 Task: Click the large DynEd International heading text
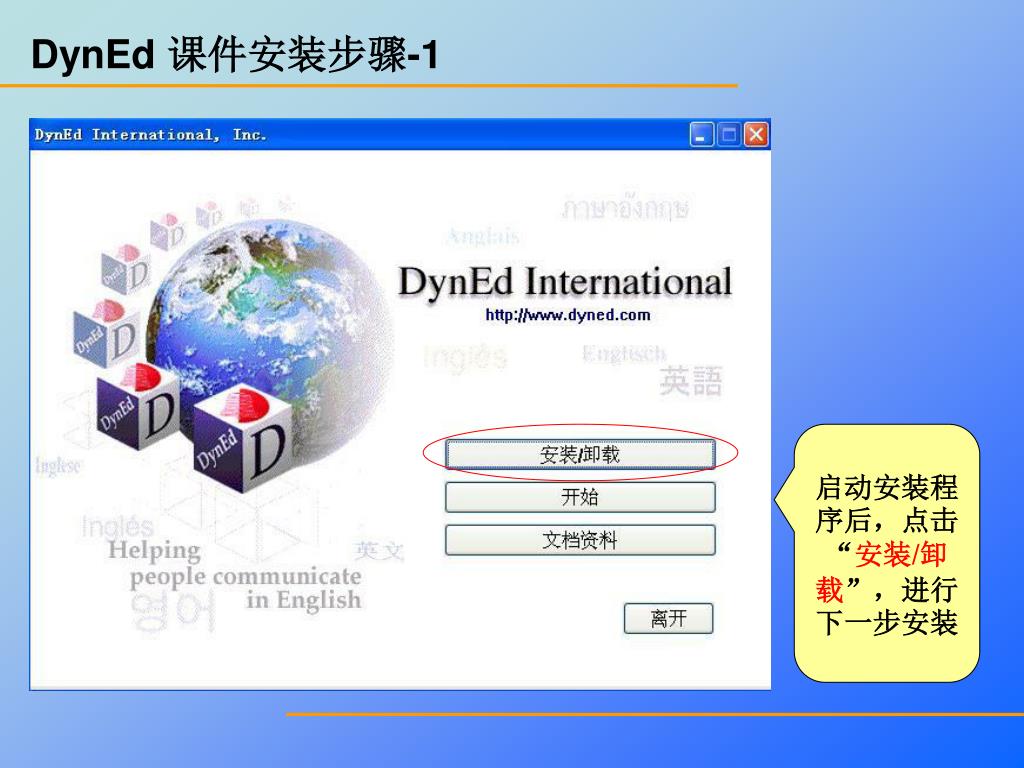(565, 281)
